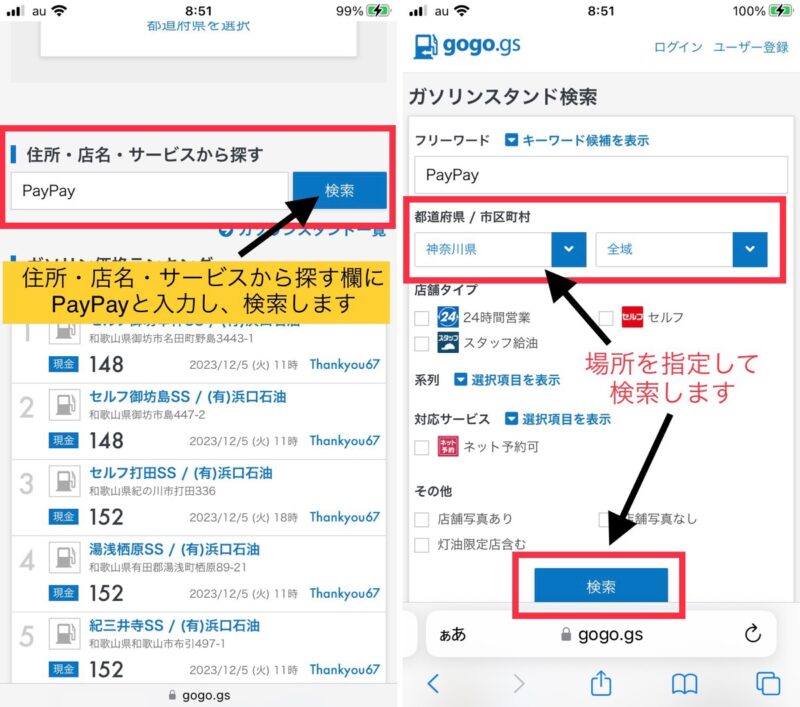Click the ネット予約 icon
This screenshot has width=800, height=707.
(447, 446)
